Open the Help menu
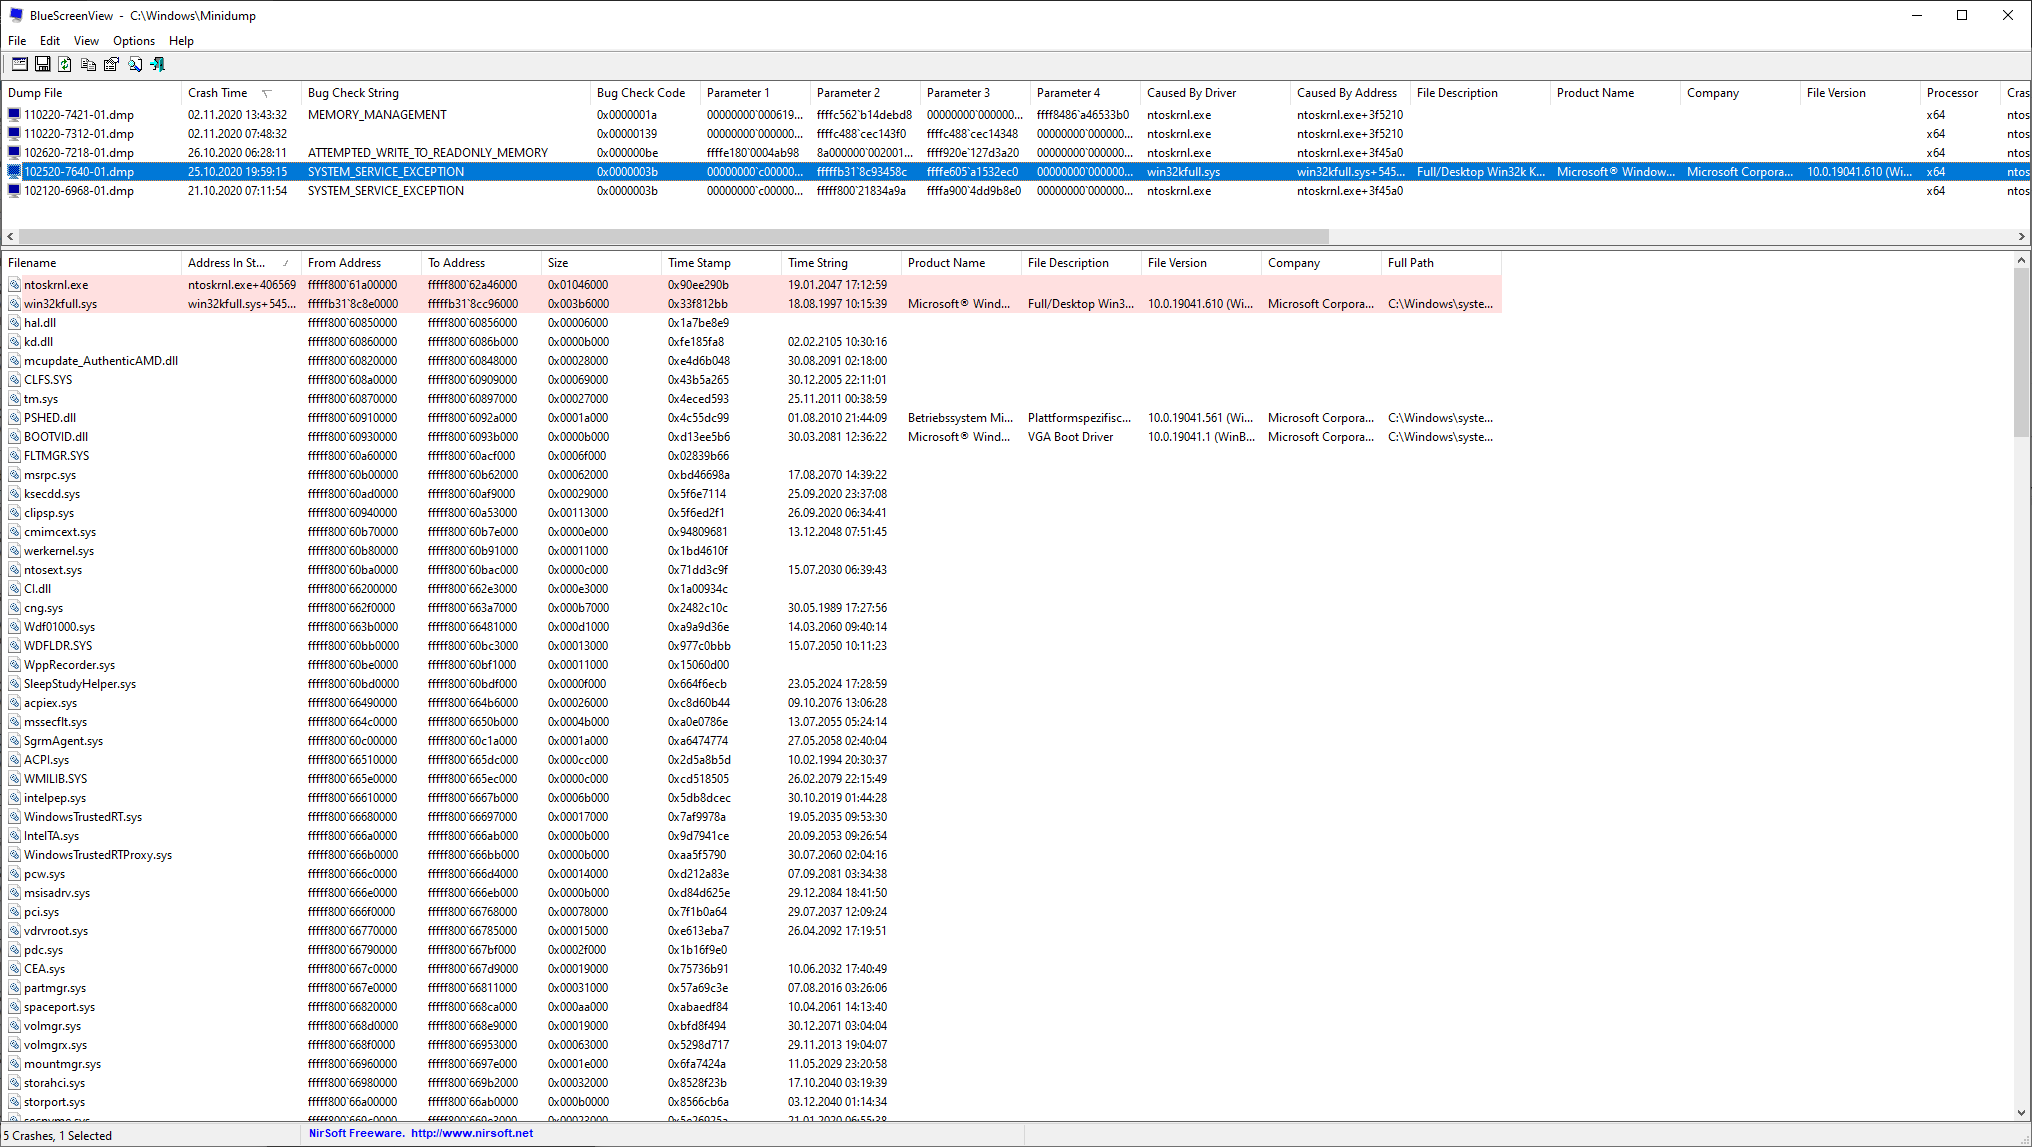 (181, 41)
